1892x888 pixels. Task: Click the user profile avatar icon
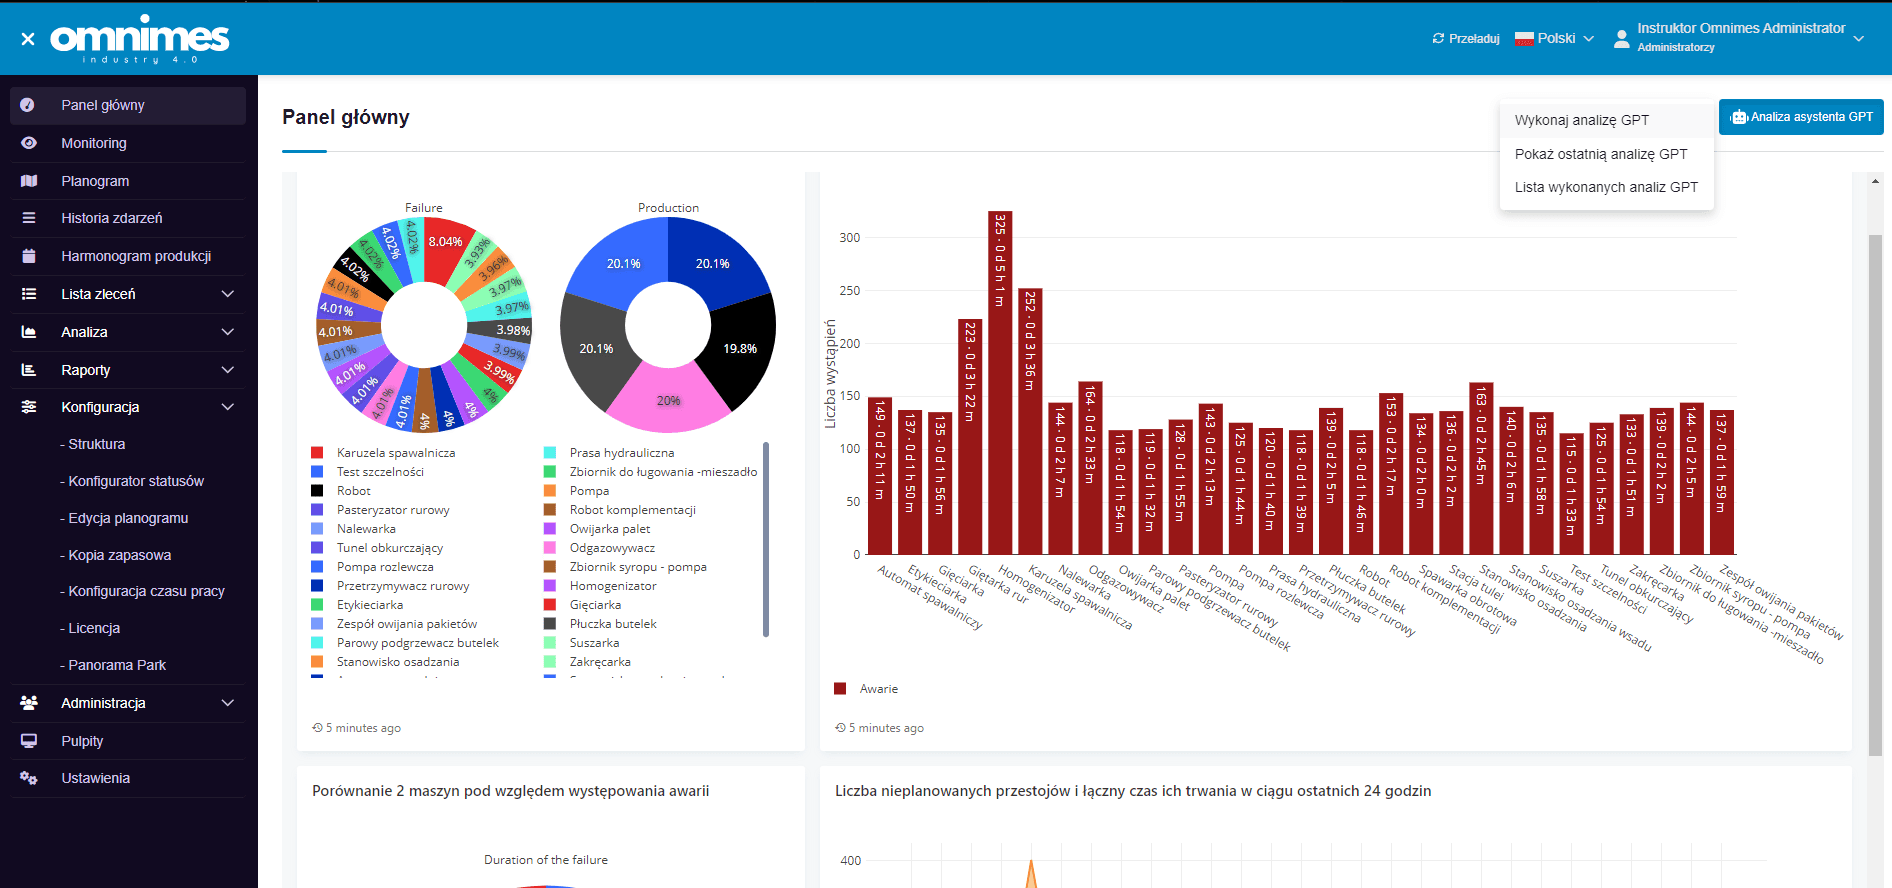(x=1622, y=39)
